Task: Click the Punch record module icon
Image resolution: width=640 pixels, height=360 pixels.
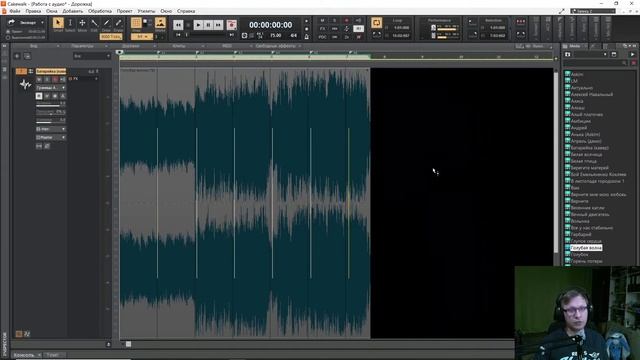Action: (x=521, y=21)
